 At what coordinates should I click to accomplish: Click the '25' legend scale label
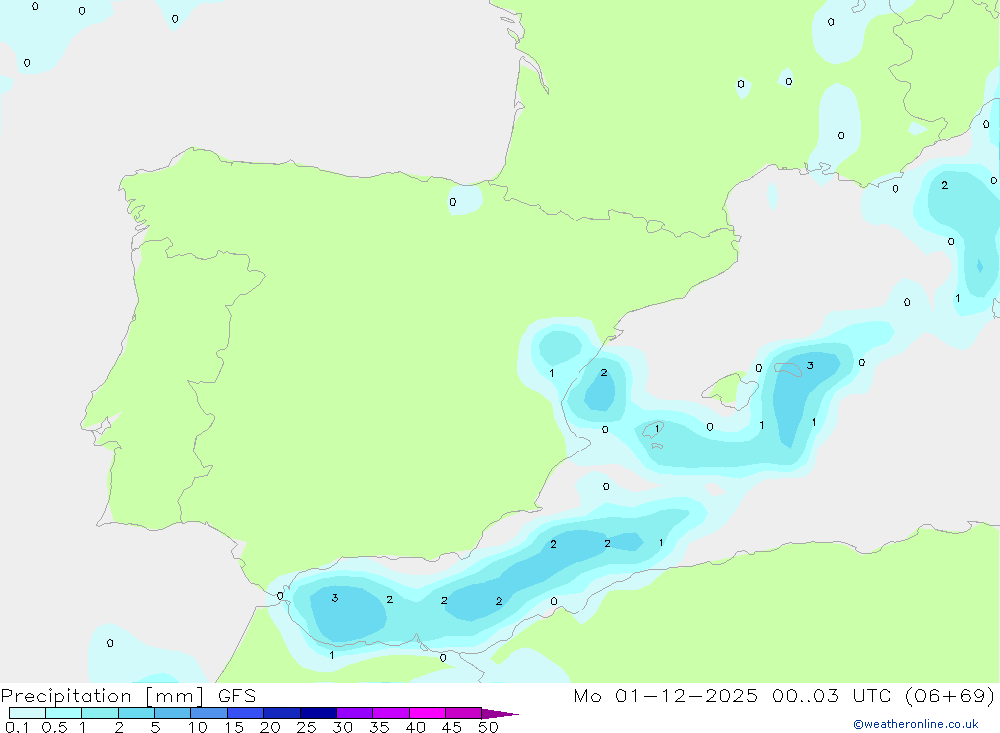pyautogui.click(x=306, y=727)
